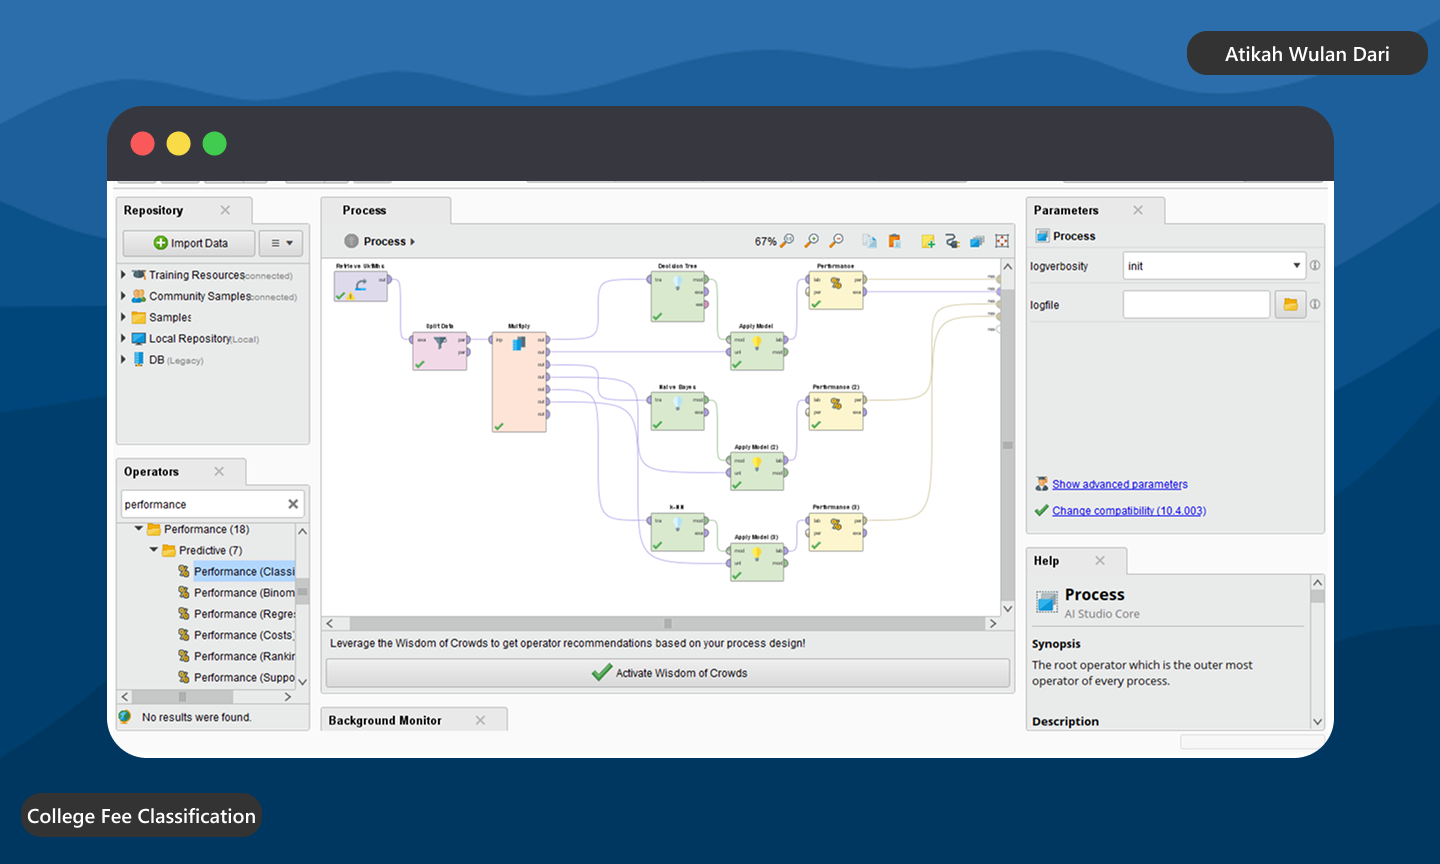This screenshot has width=1440, height=864.
Task: Select Performance (Costs) operator in tree
Action: pos(244,635)
